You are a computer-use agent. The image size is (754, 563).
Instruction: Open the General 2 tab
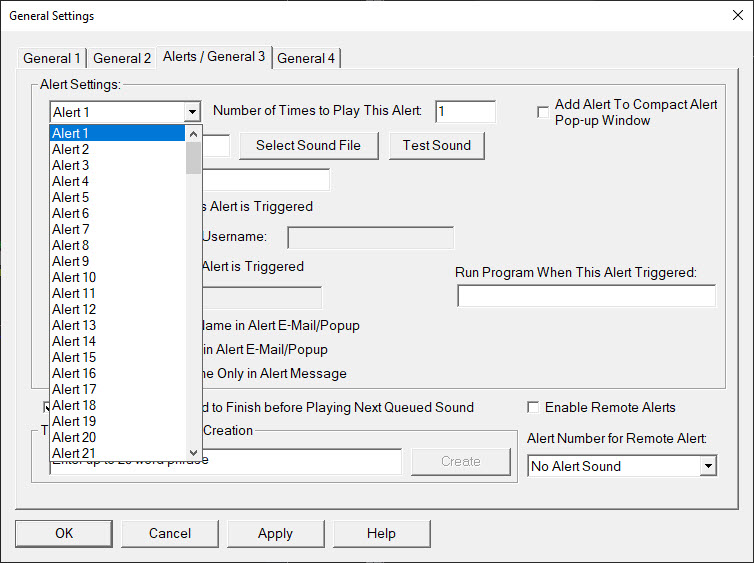122,58
